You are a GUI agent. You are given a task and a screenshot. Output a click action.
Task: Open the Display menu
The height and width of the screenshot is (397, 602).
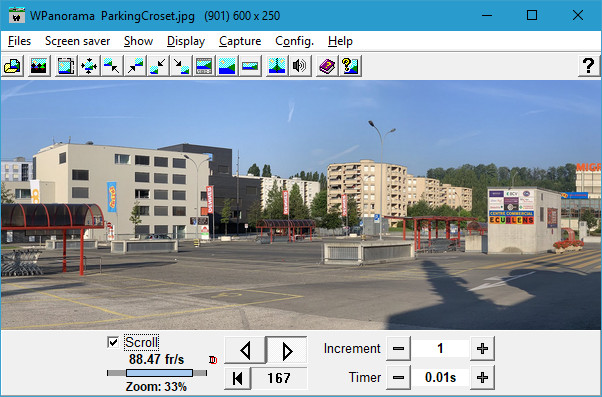coord(186,41)
